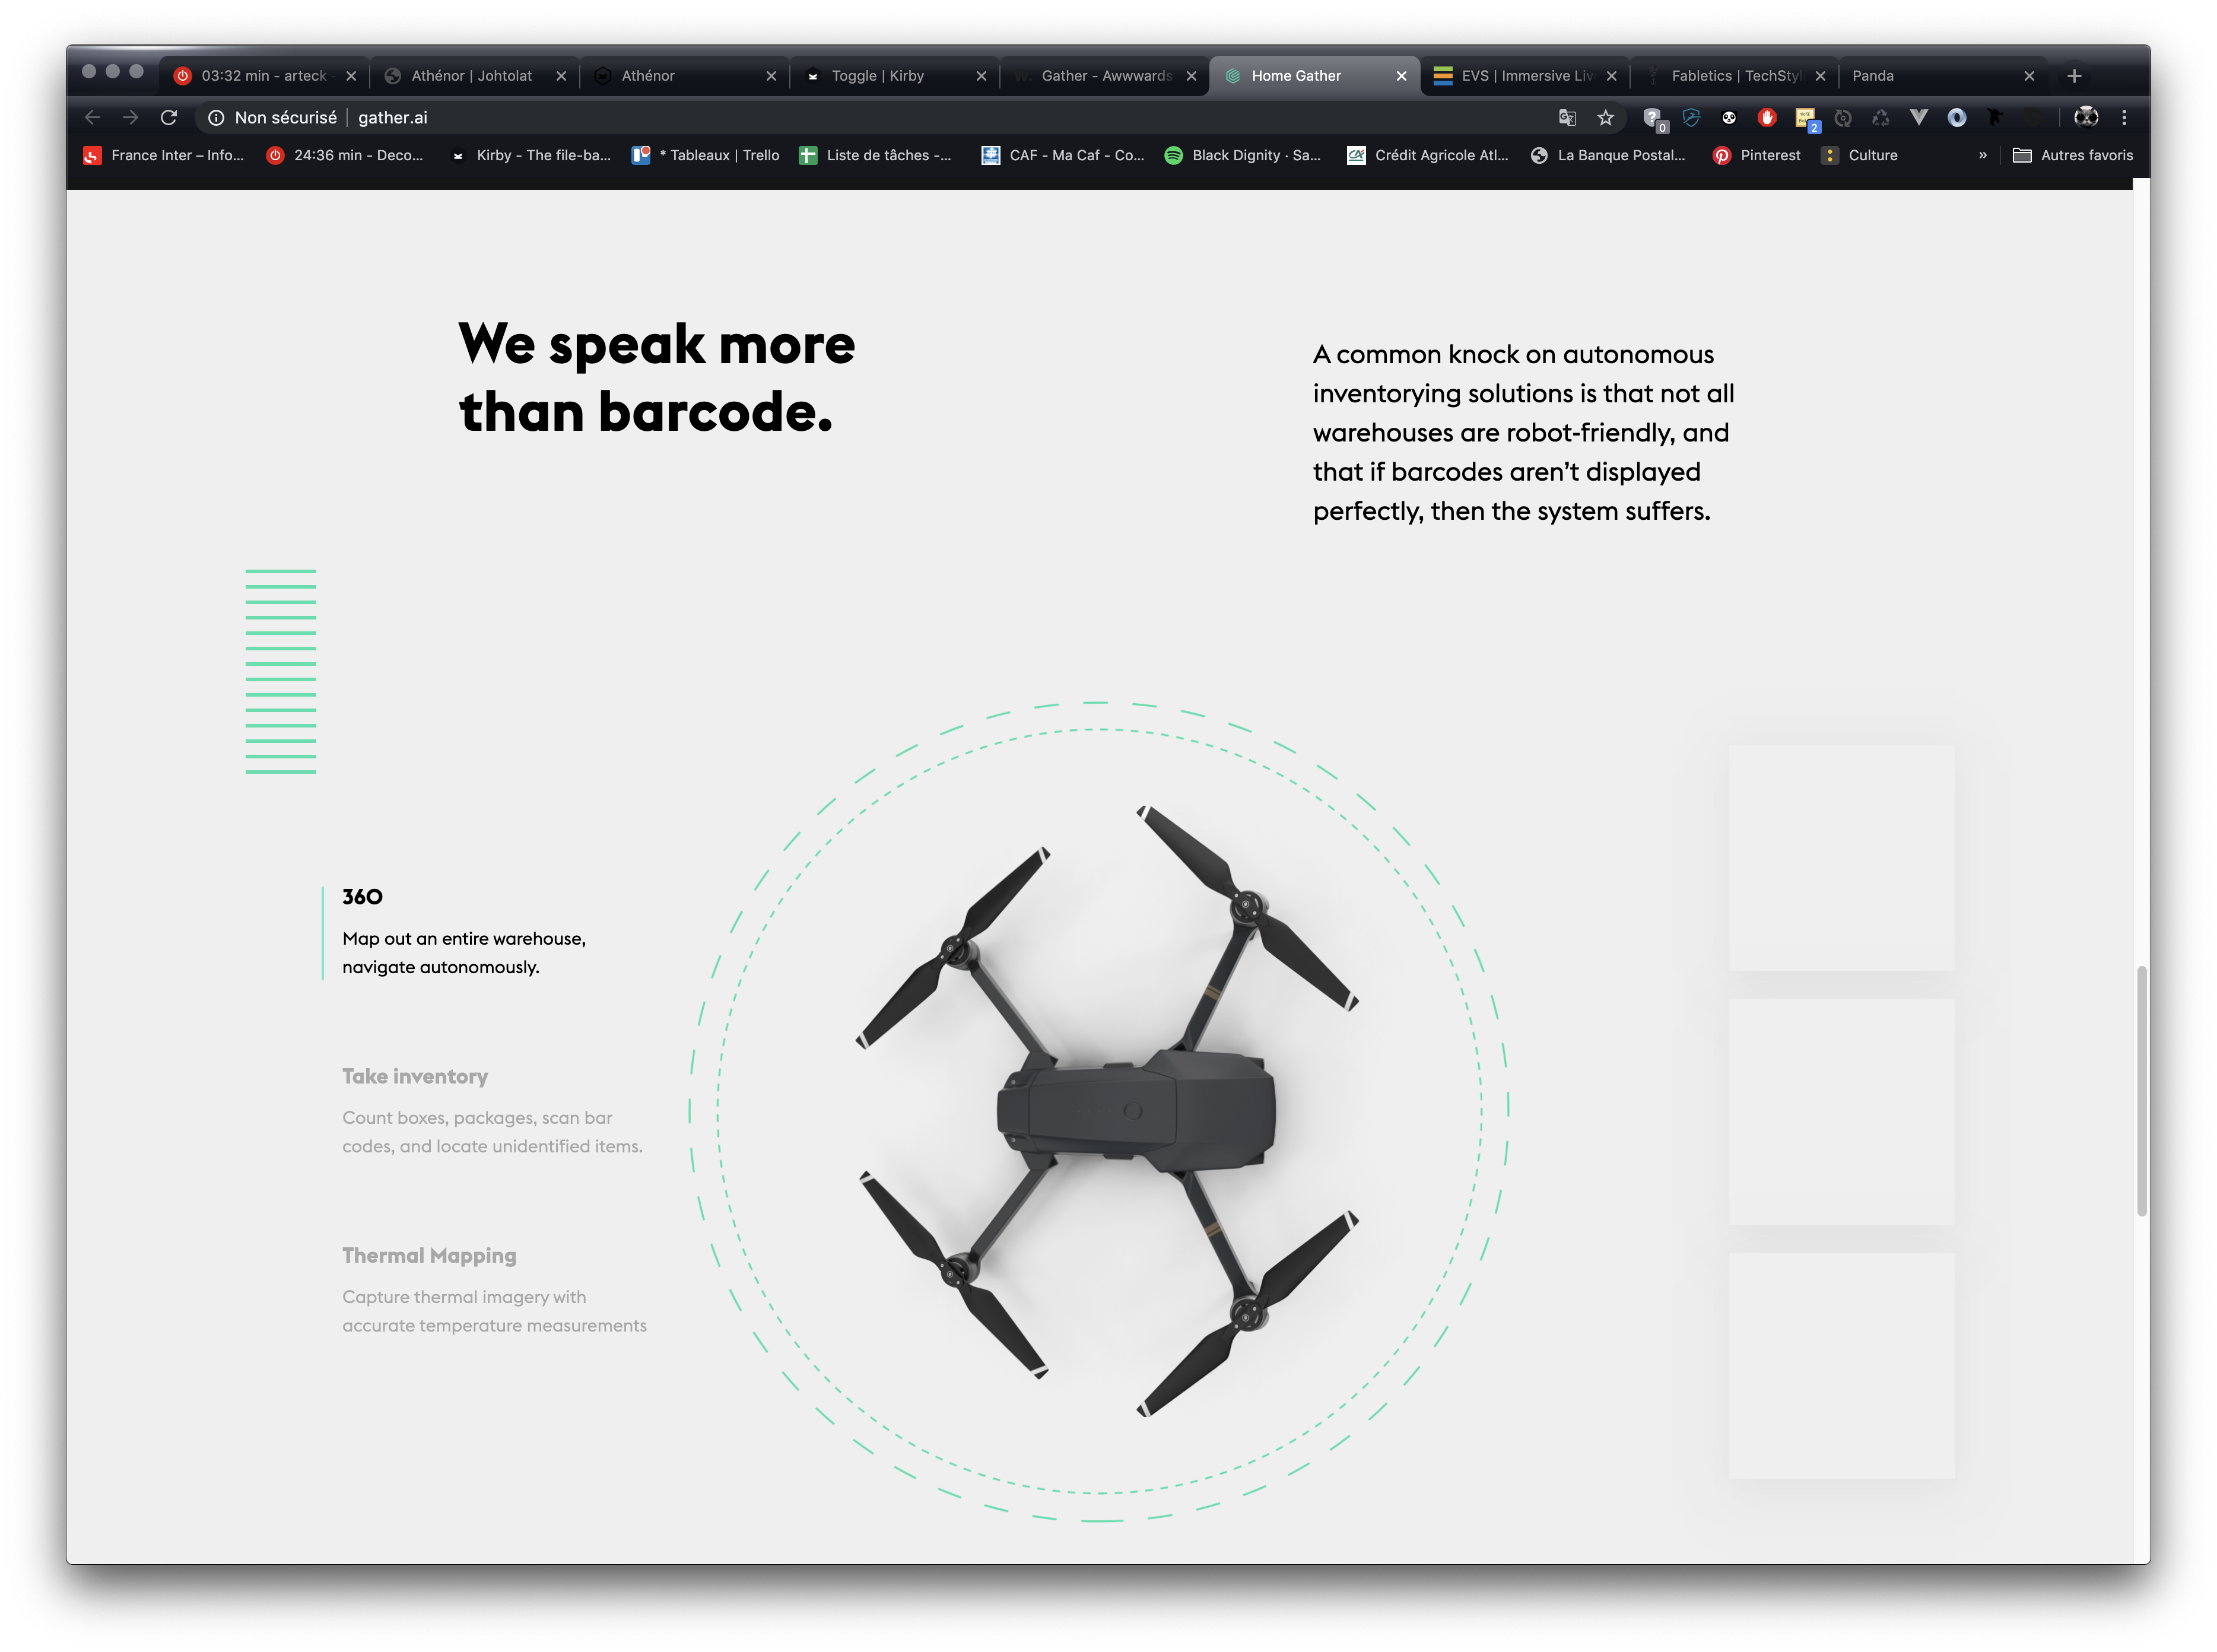Open the Liste de tâches bookmark
2217x1652 pixels.
point(875,156)
